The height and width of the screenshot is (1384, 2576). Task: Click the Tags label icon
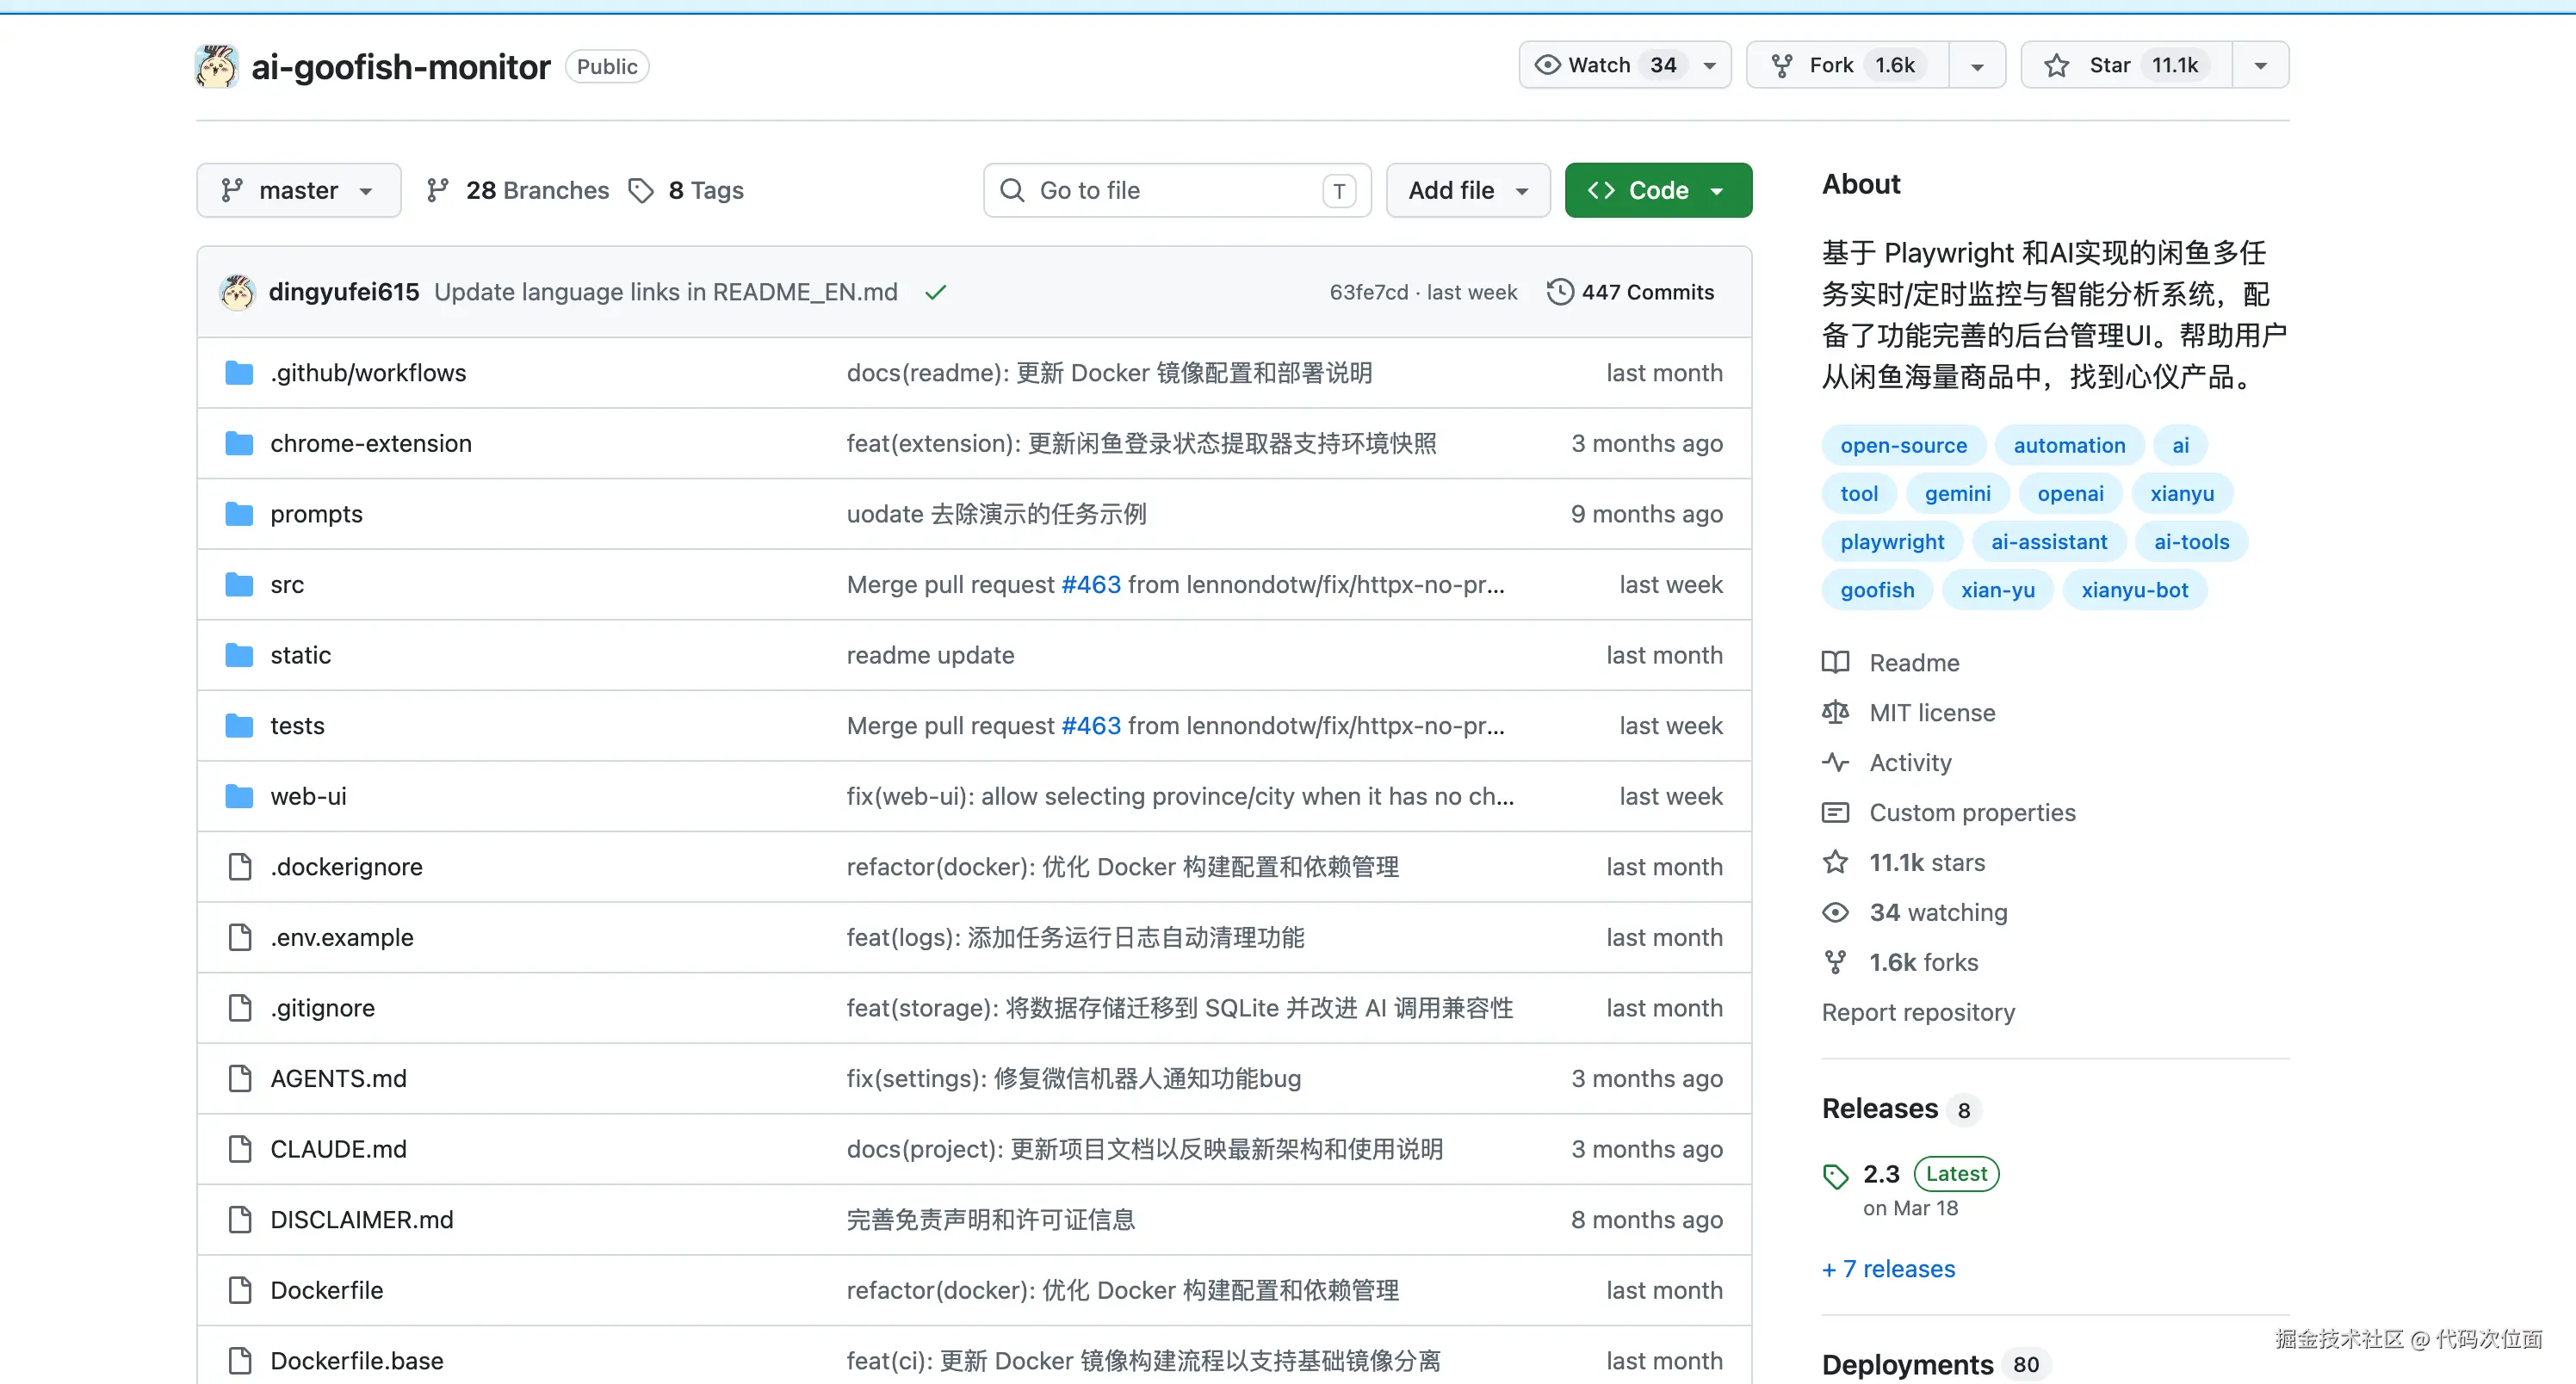641,190
